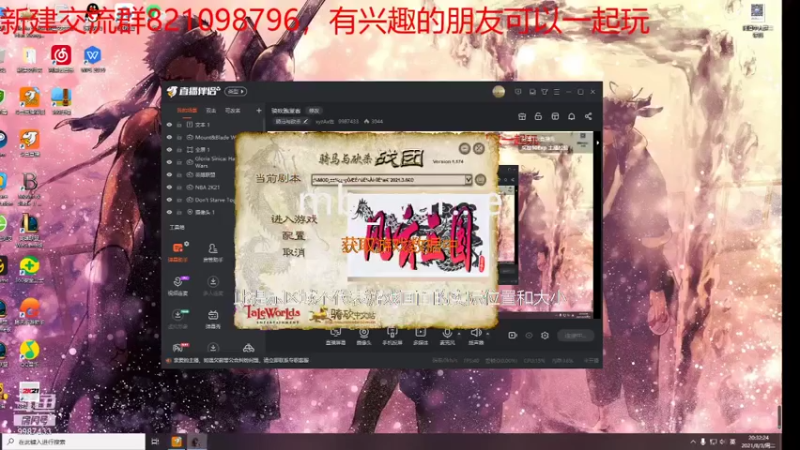
Task: Hide the Gloria Sinica source layer
Action: coord(169,162)
